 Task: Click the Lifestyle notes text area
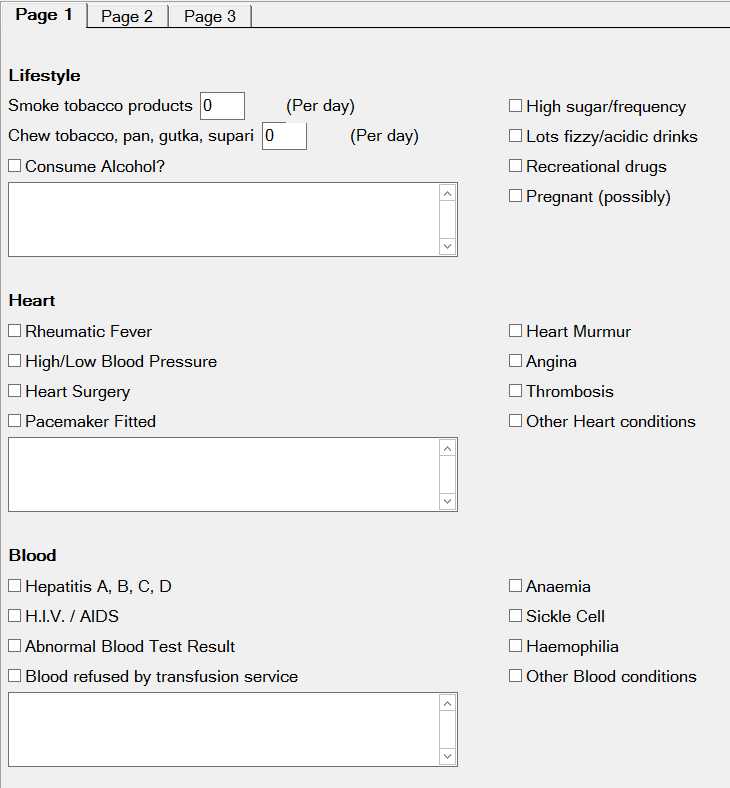pyautogui.click(x=223, y=219)
